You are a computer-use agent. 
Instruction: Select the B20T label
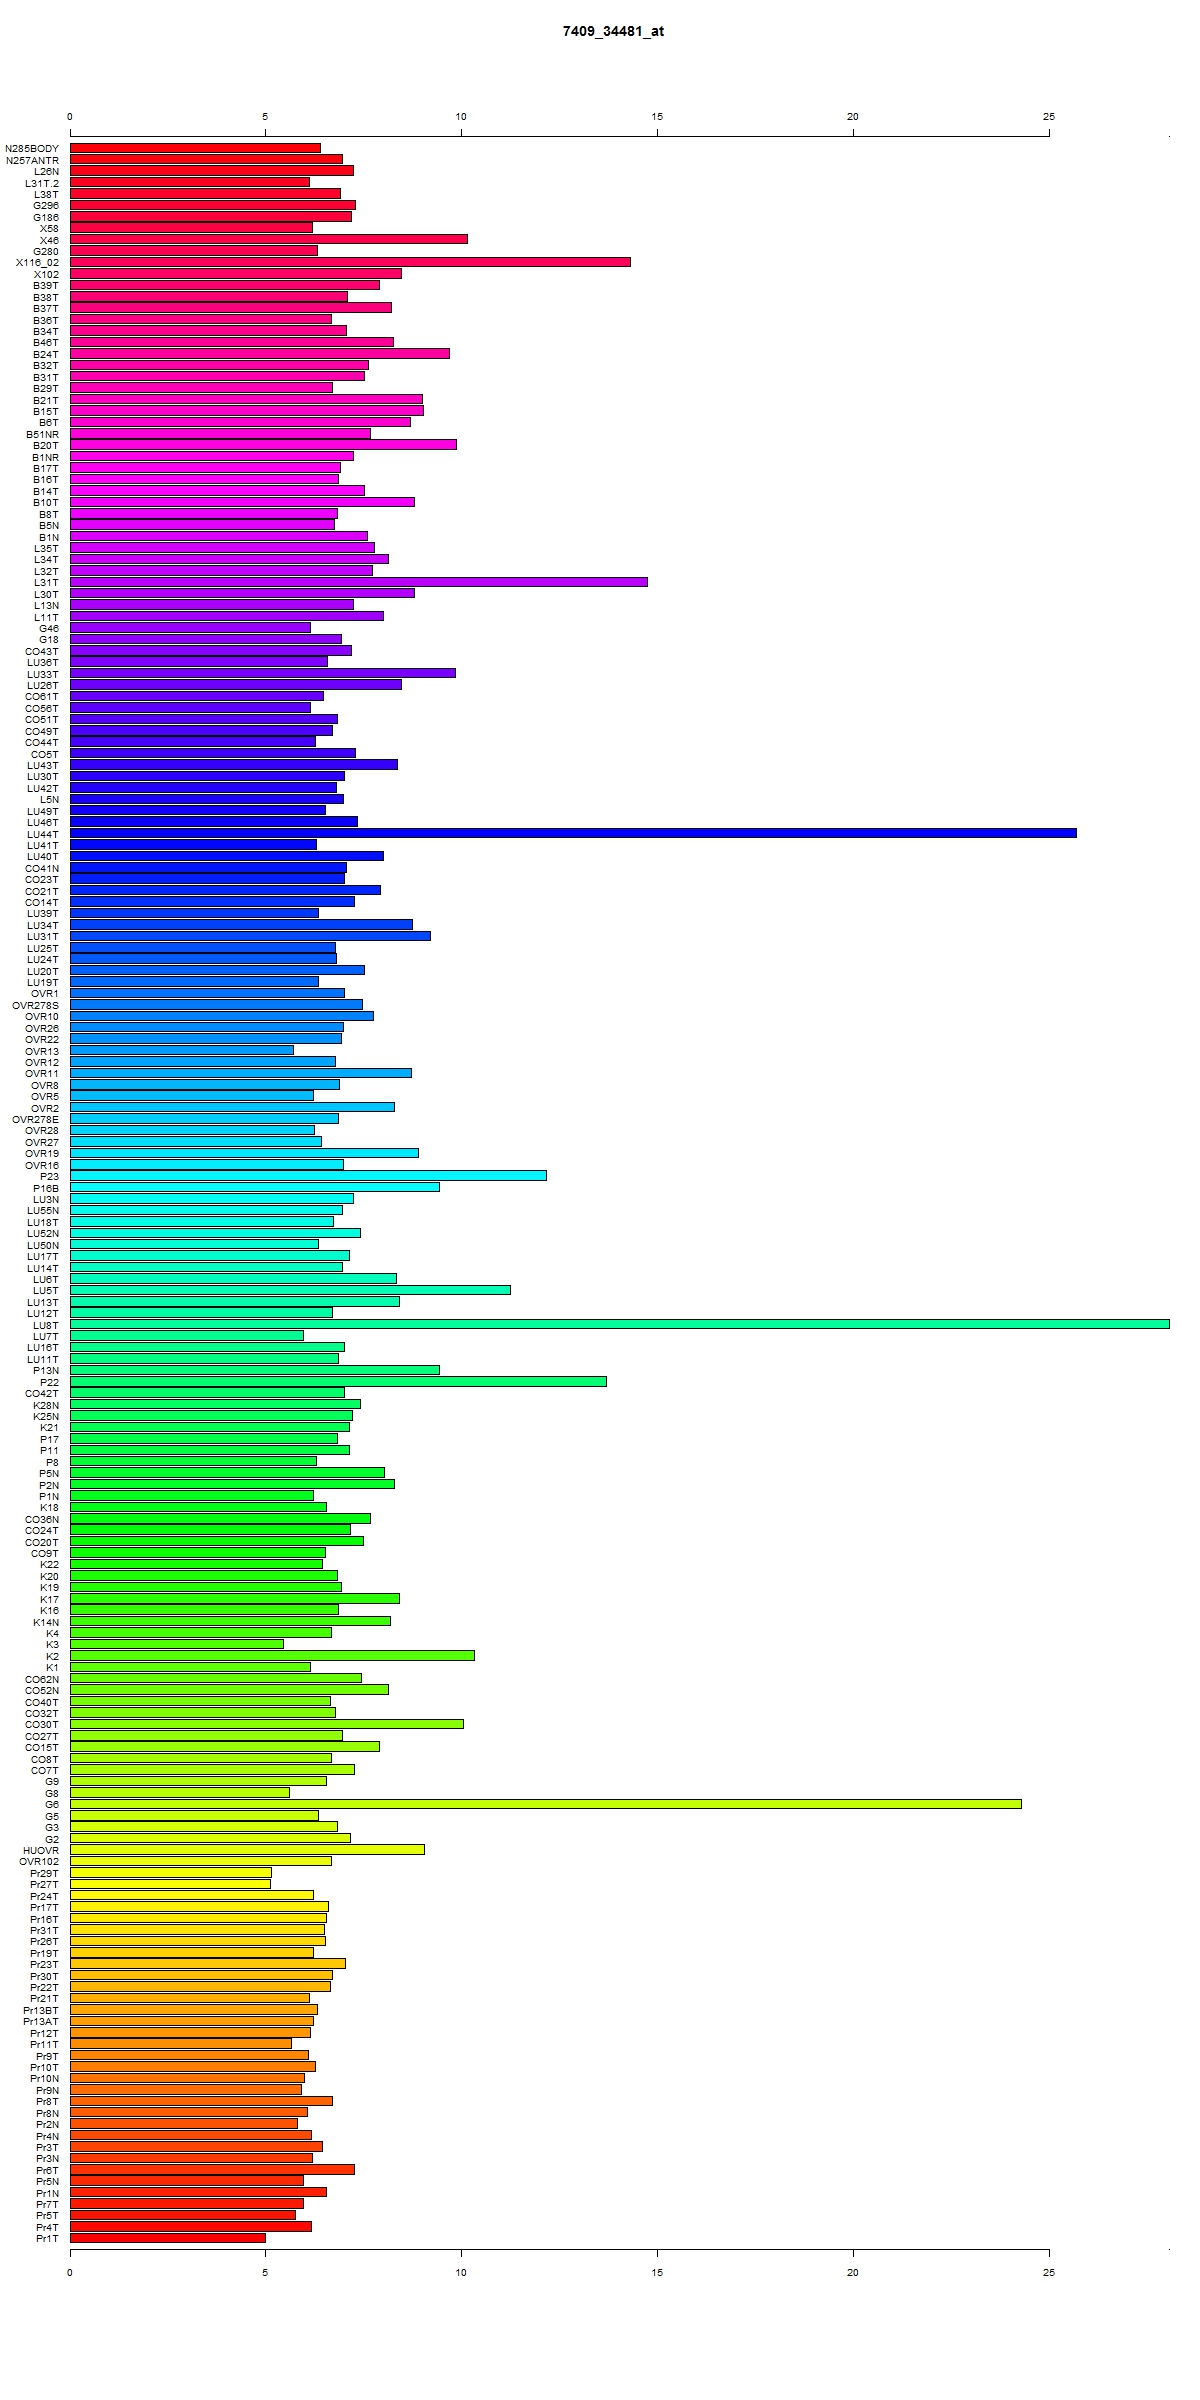[46, 446]
